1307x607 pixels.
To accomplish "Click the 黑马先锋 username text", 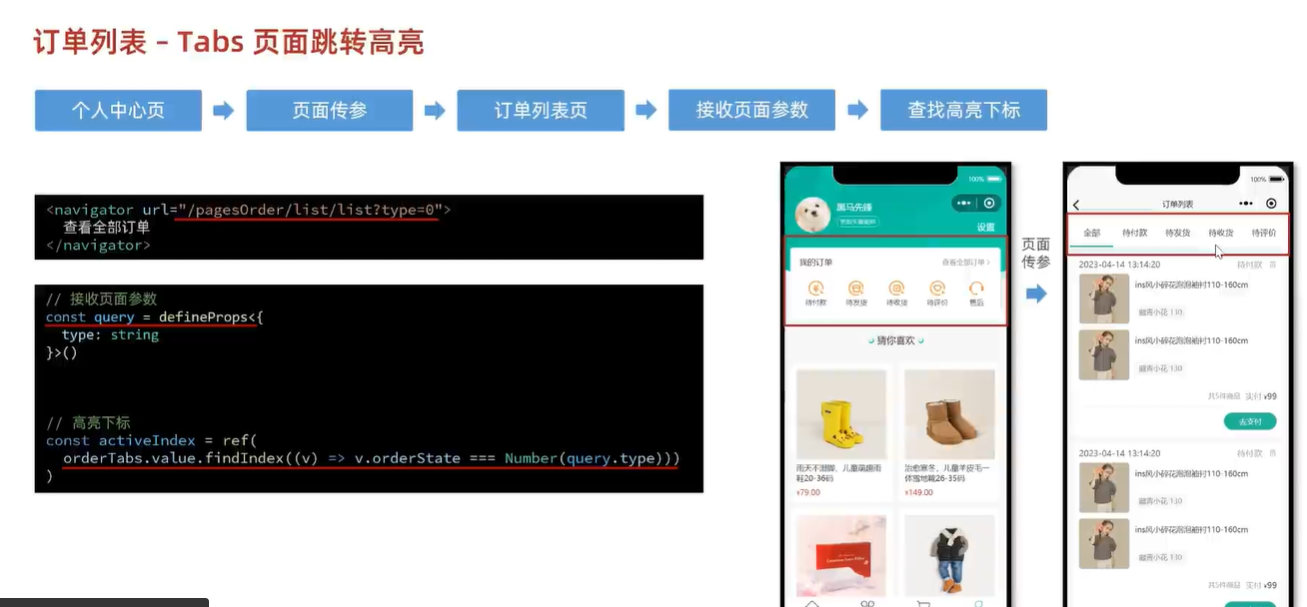I will point(854,207).
